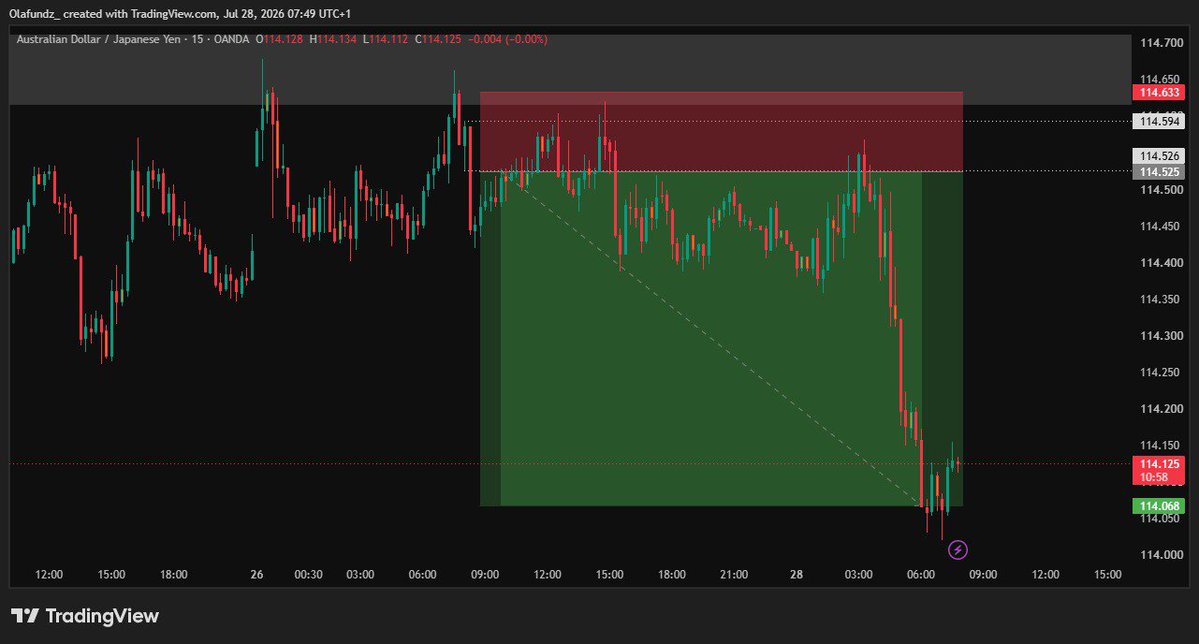Select the green profit zone of the short position
Screen dimensions: 1199x644
pyautogui.click(x=721, y=339)
